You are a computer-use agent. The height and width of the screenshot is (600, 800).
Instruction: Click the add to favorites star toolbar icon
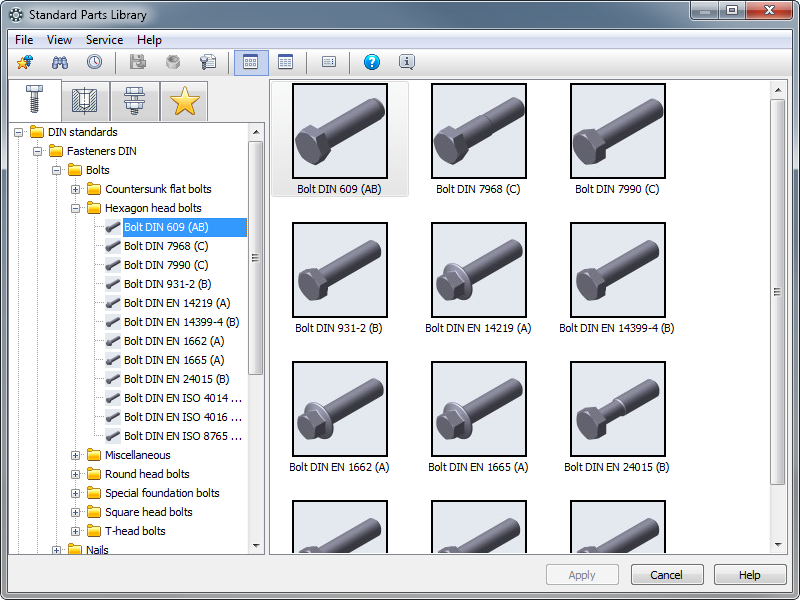[x=25, y=62]
